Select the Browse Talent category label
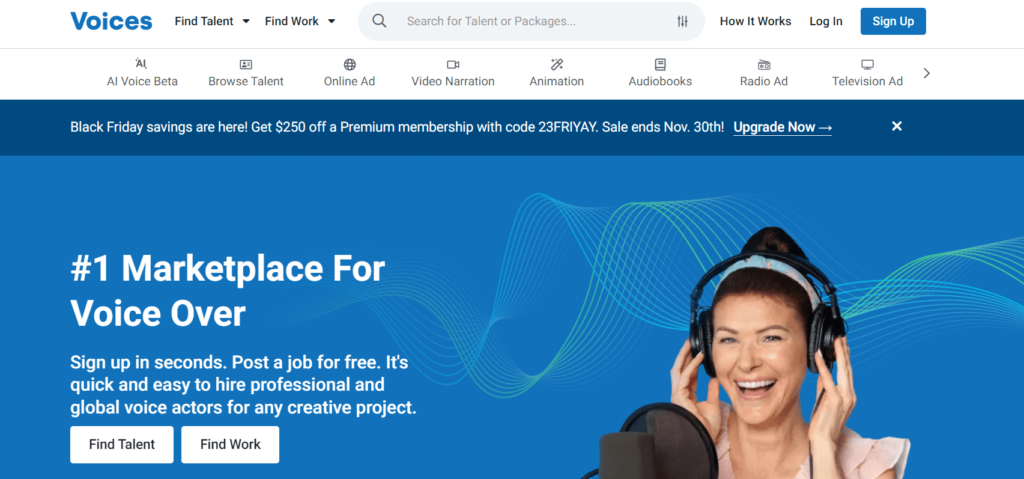Image resolution: width=1024 pixels, height=479 pixels. tap(246, 82)
